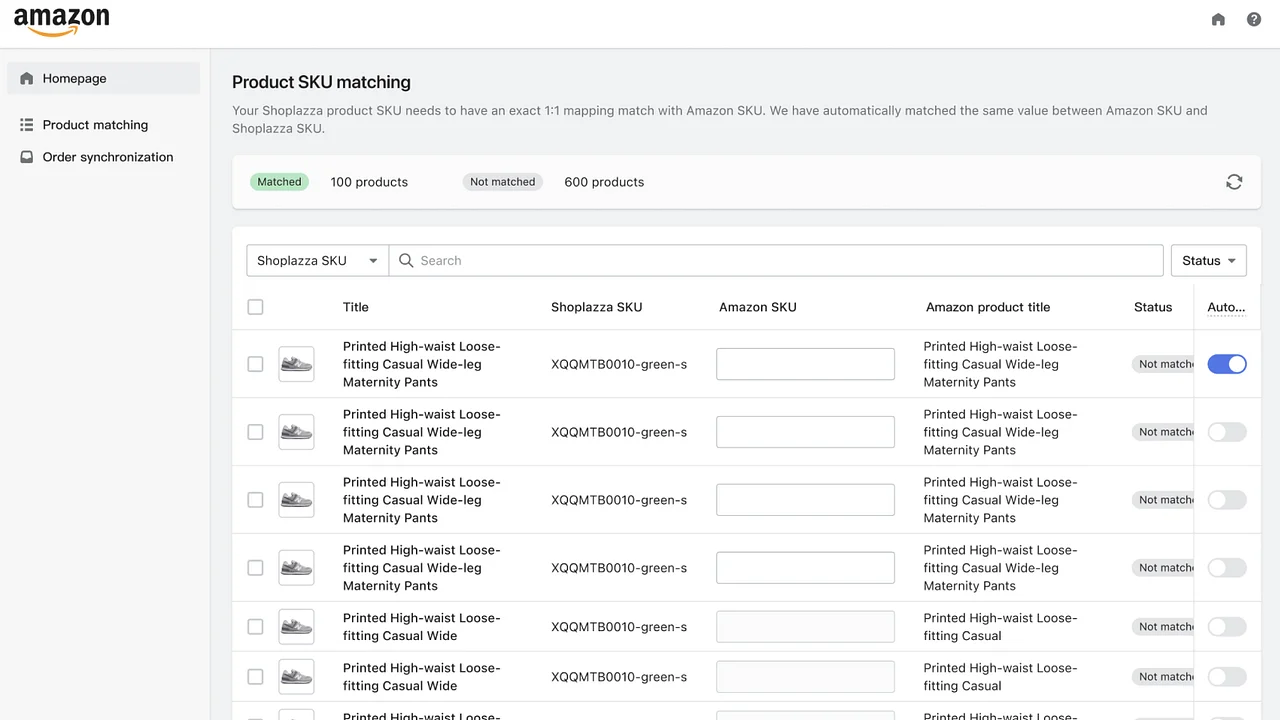Click the Amazon logo
Screen dimensions: 1280x720
click(x=62, y=22)
